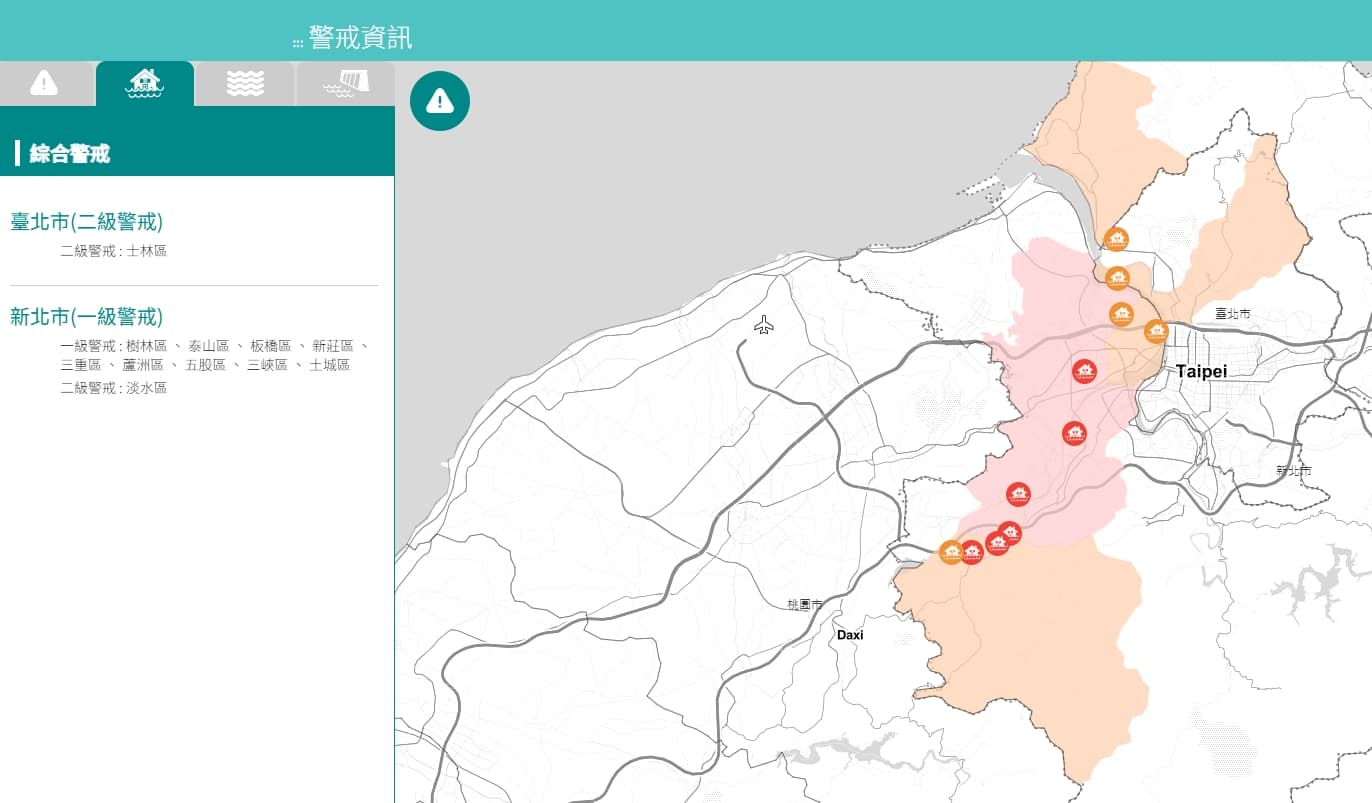The width and height of the screenshot is (1372, 803).
Task: Click the 士林區 district text
Action: click(147, 251)
